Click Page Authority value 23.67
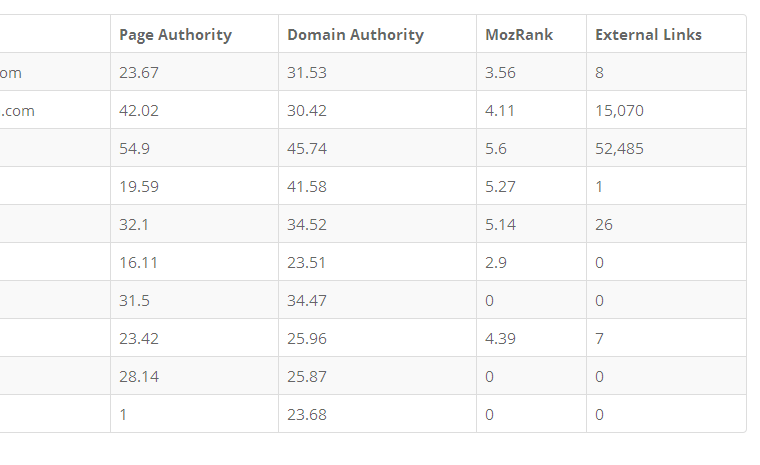The image size is (760, 465). click(138, 73)
